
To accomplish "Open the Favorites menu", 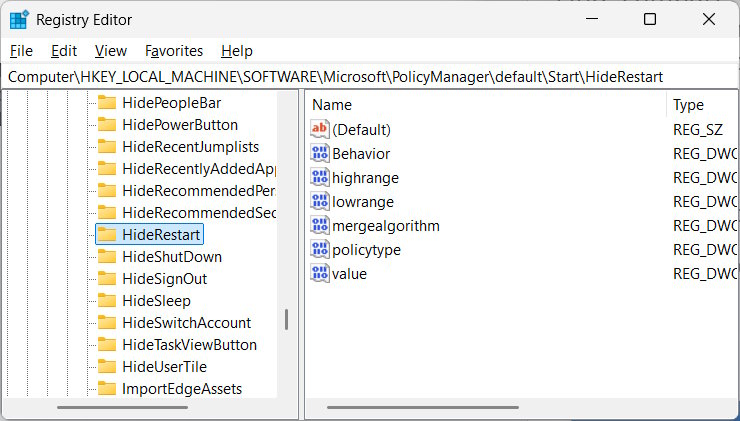I will tap(174, 51).
